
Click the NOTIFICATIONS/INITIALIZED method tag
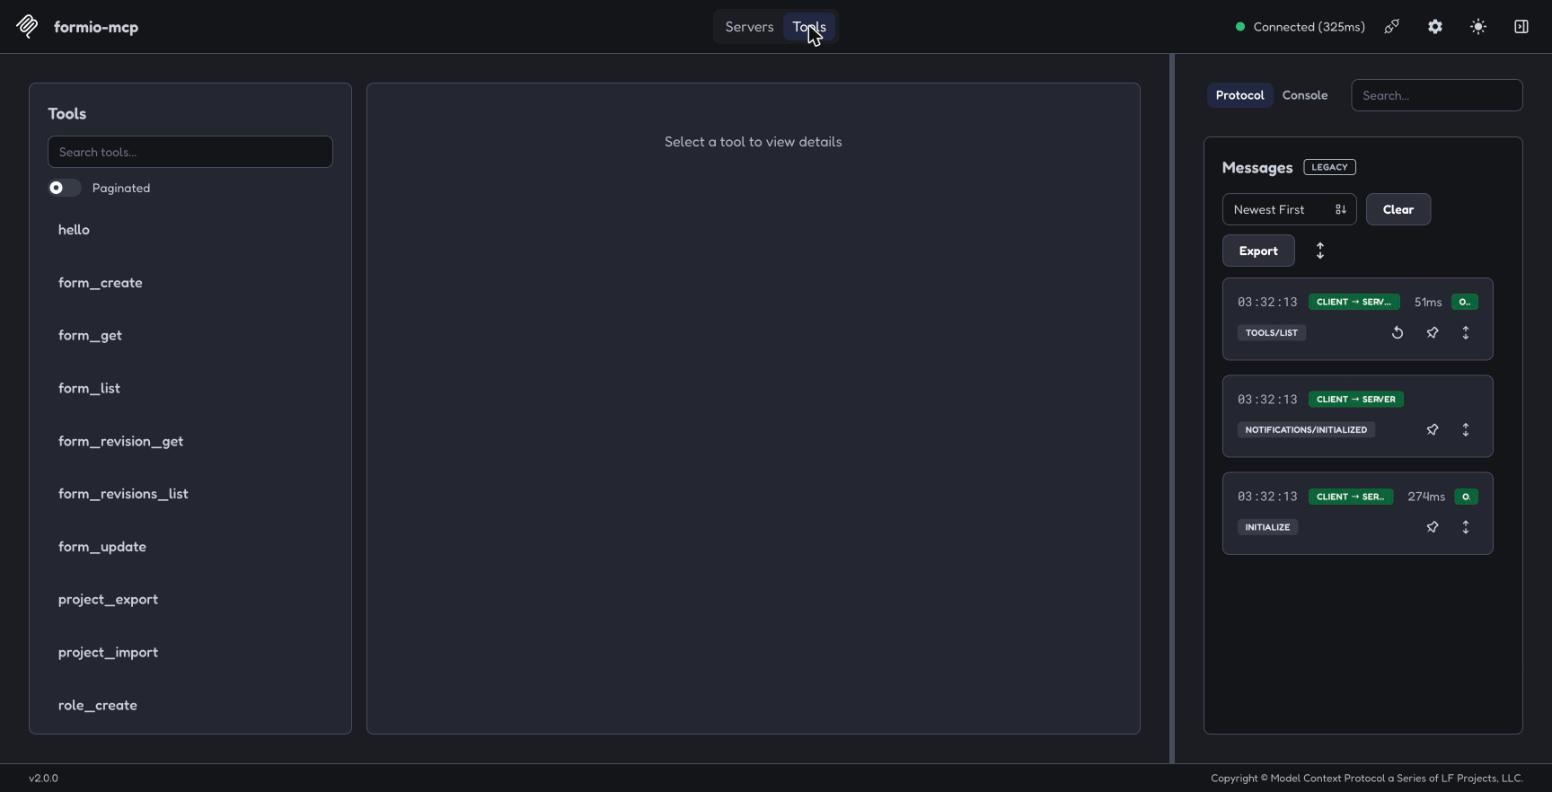(x=1306, y=430)
